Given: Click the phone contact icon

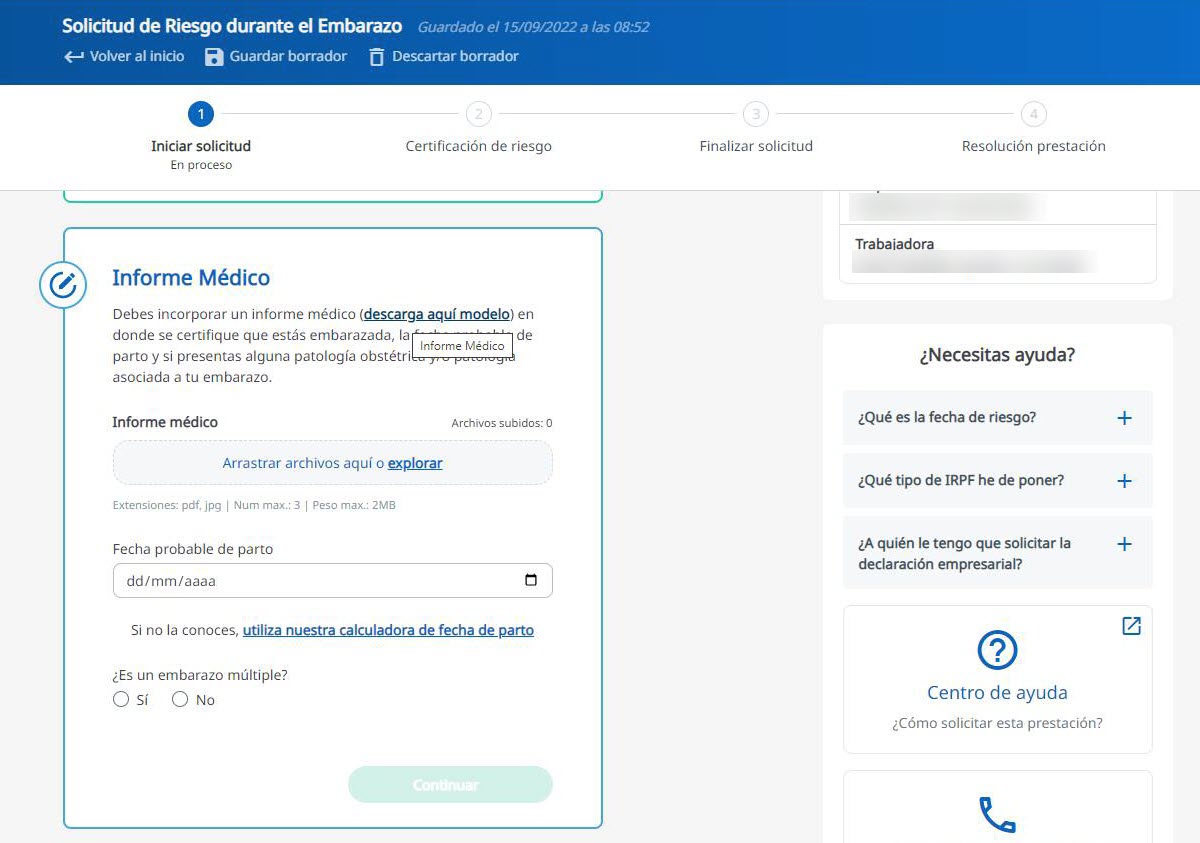Looking at the screenshot, I should [x=997, y=814].
